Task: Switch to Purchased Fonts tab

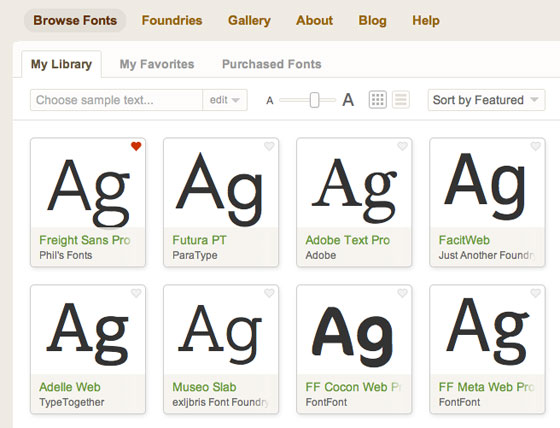Action: pyautogui.click(x=271, y=64)
